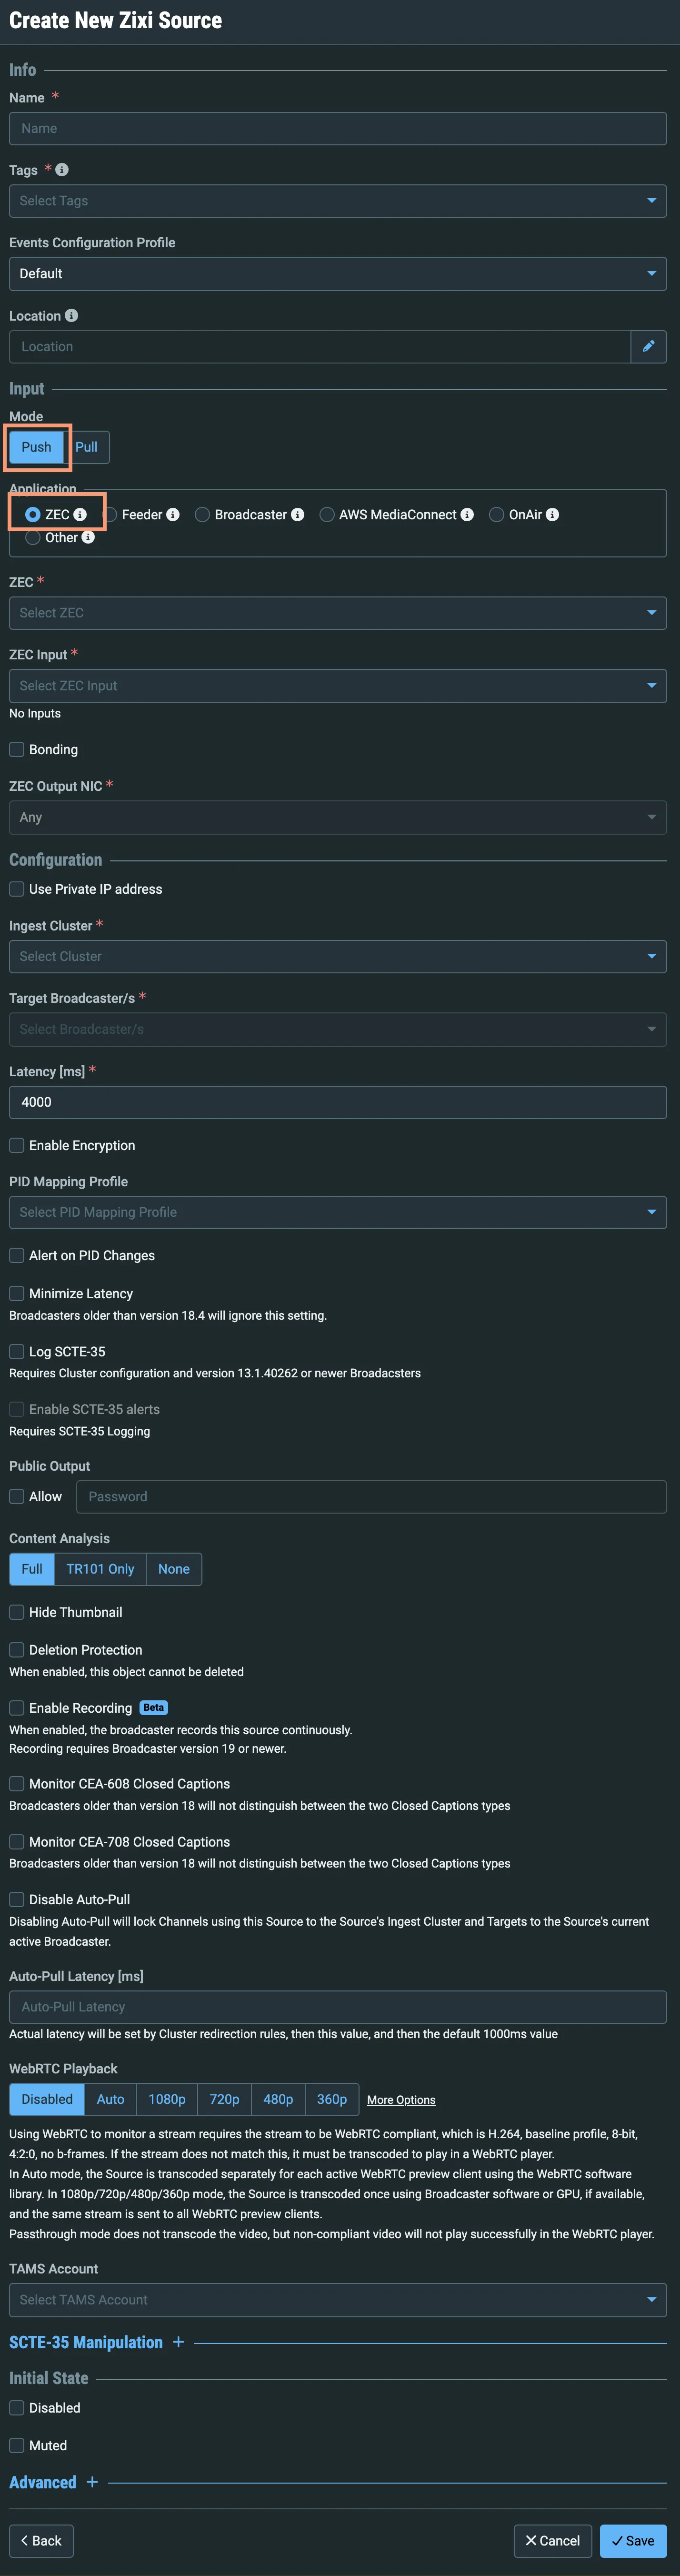Open the Select ZEC dropdown
Viewport: 680px width, 2576px height.
338,613
